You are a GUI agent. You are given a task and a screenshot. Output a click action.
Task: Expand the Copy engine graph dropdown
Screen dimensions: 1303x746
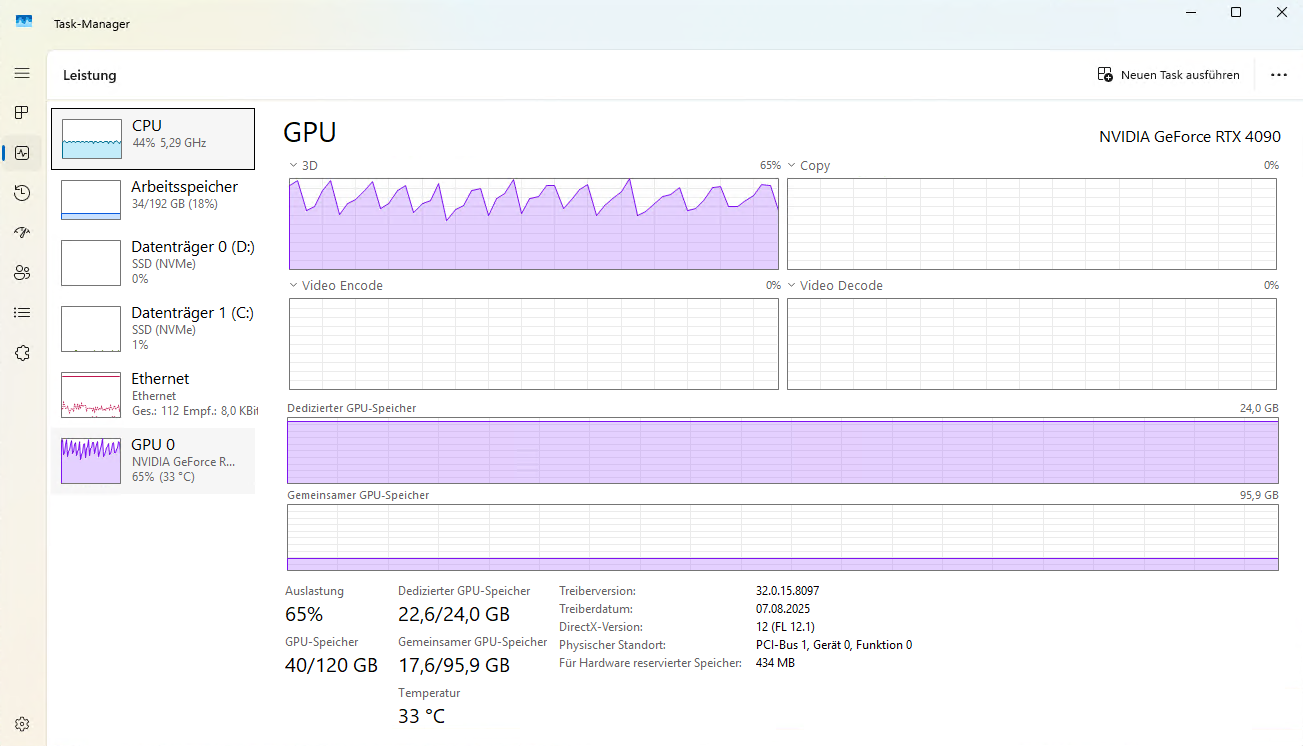pos(792,165)
